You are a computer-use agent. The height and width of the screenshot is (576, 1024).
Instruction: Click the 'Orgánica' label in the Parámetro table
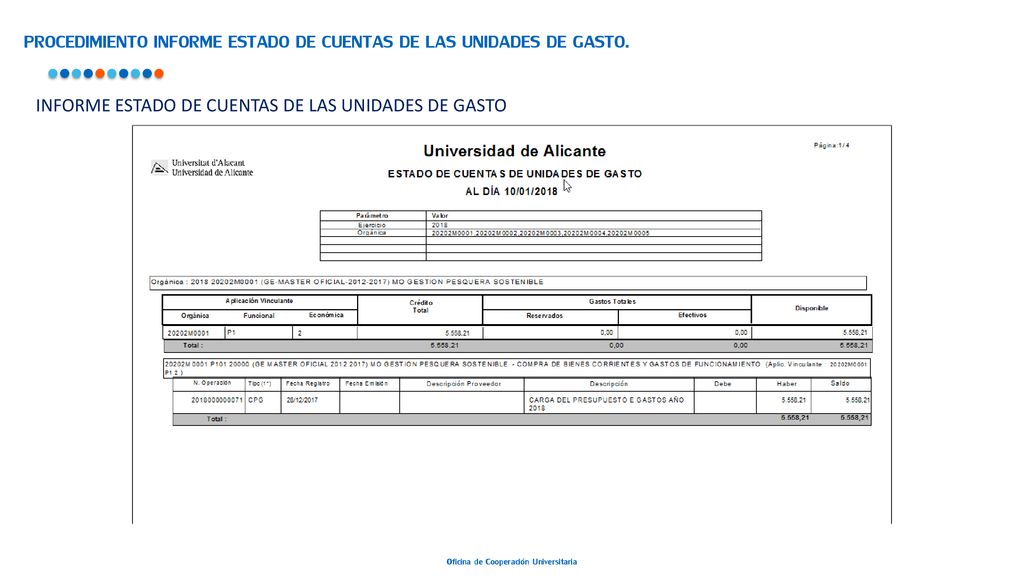click(372, 232)
